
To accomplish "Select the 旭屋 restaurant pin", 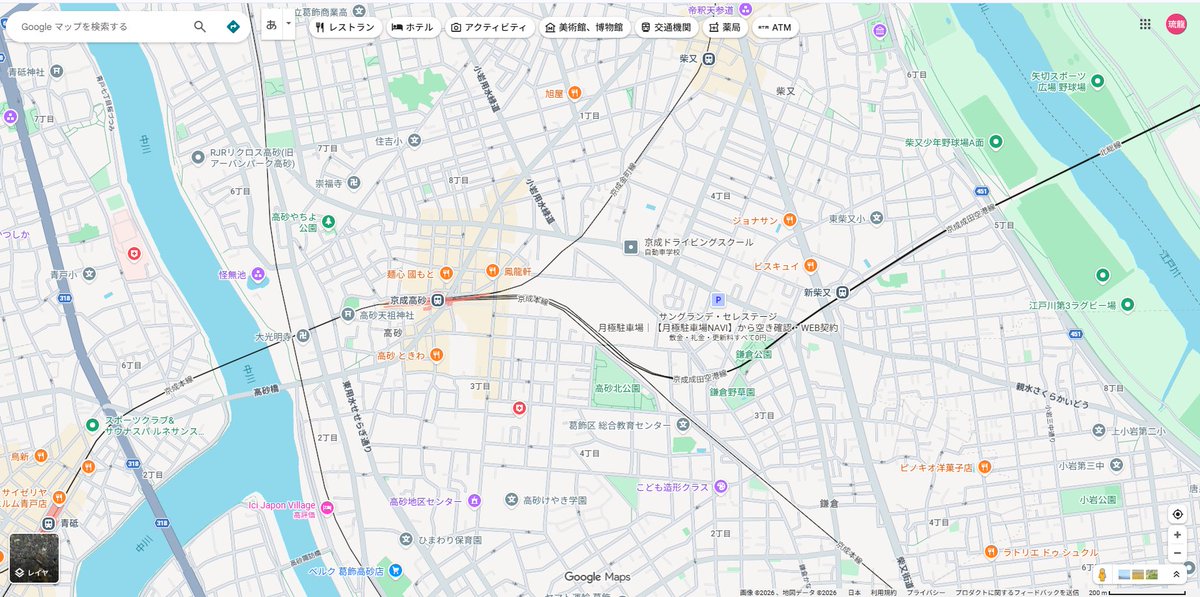I will [576, 93].
